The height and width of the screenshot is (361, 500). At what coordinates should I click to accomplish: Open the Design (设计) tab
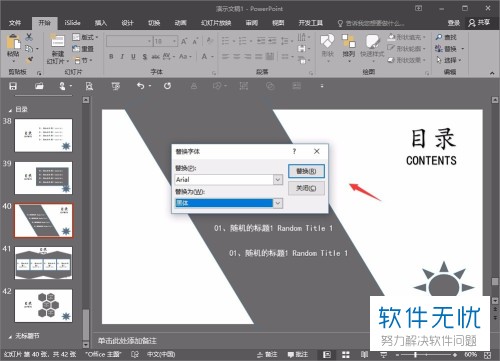click(x=127, y=23)
